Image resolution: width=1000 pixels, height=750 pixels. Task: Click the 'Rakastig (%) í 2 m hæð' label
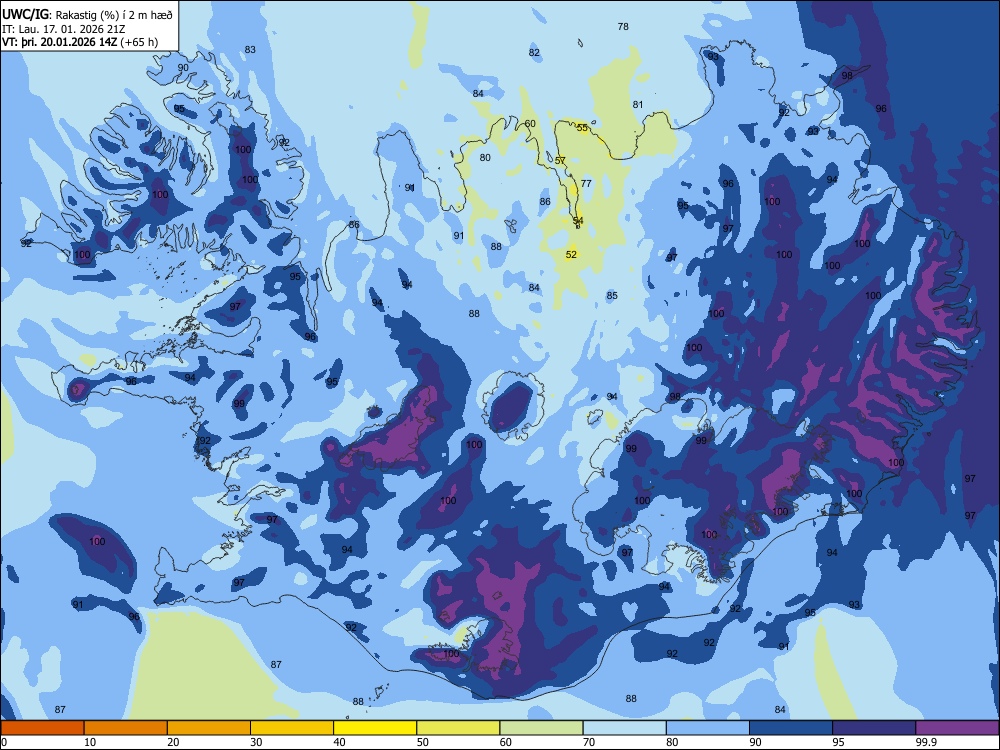pyautogui.click(x=114, y=15)
